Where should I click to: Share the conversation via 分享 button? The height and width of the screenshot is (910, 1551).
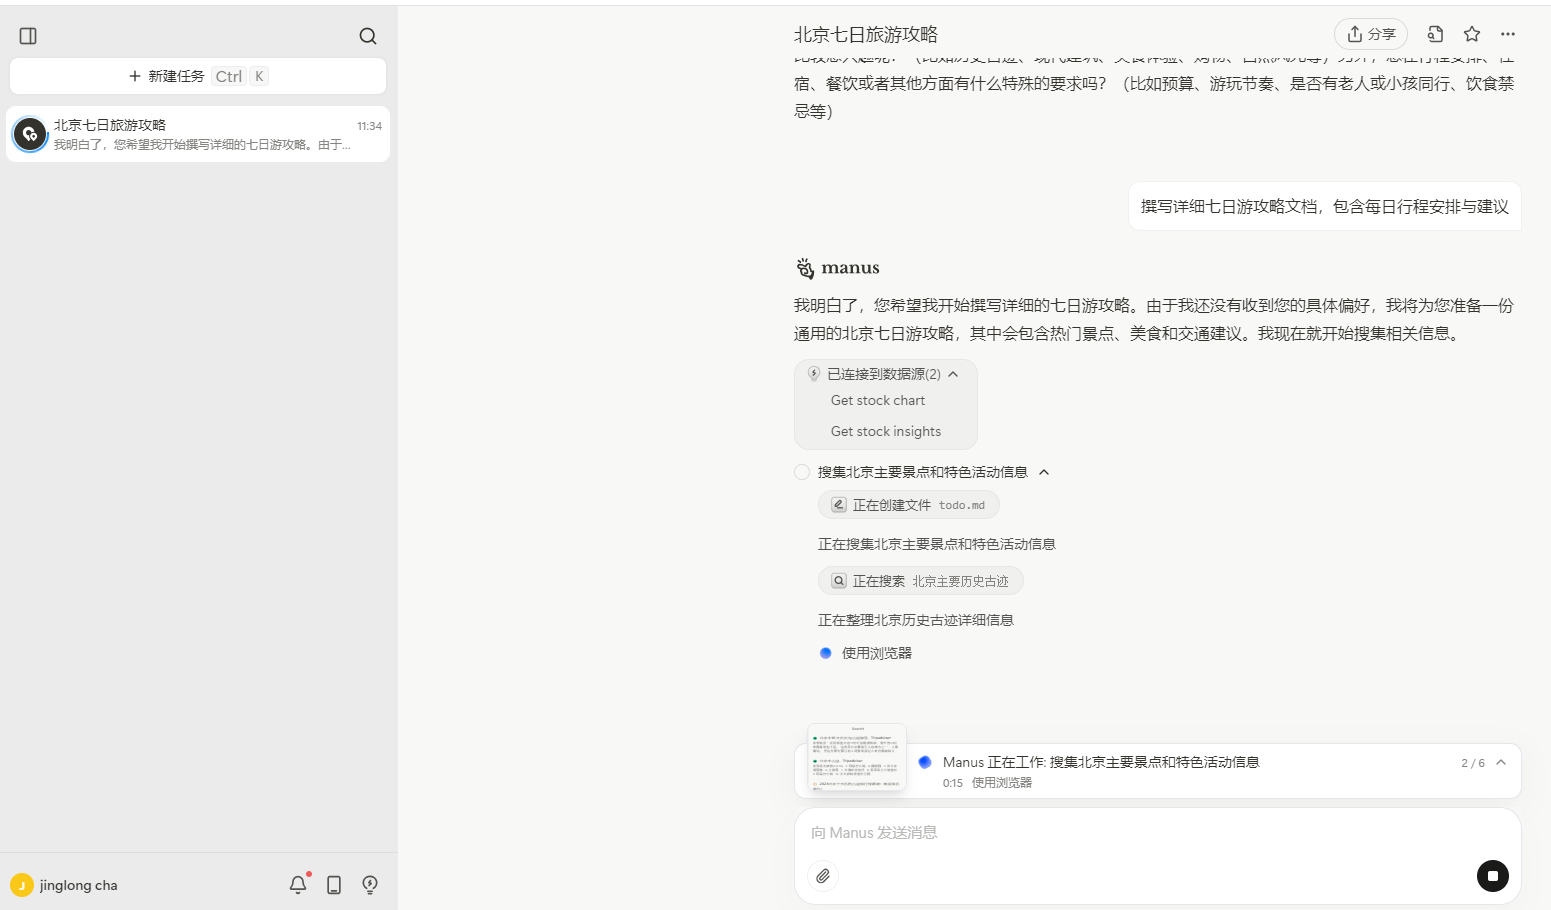click(x=1370, y=33)
